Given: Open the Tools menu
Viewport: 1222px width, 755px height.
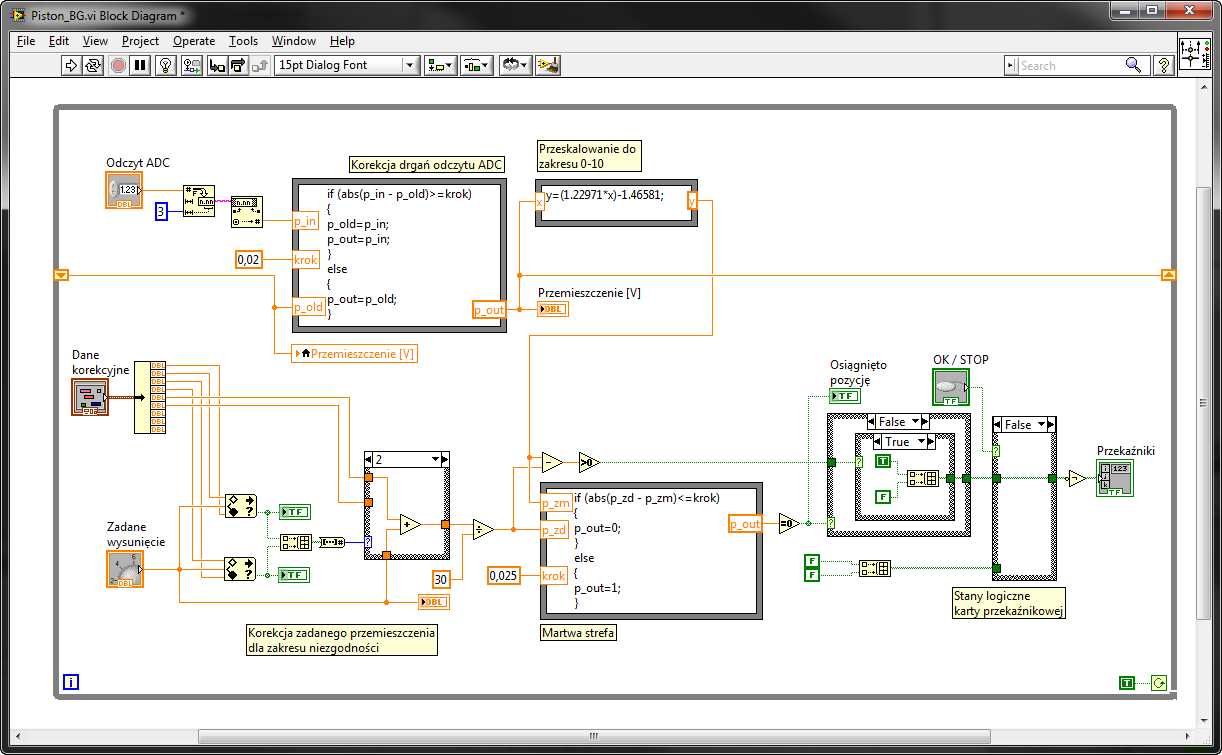Looking at the screenshot, I should (x=243, y=41).
